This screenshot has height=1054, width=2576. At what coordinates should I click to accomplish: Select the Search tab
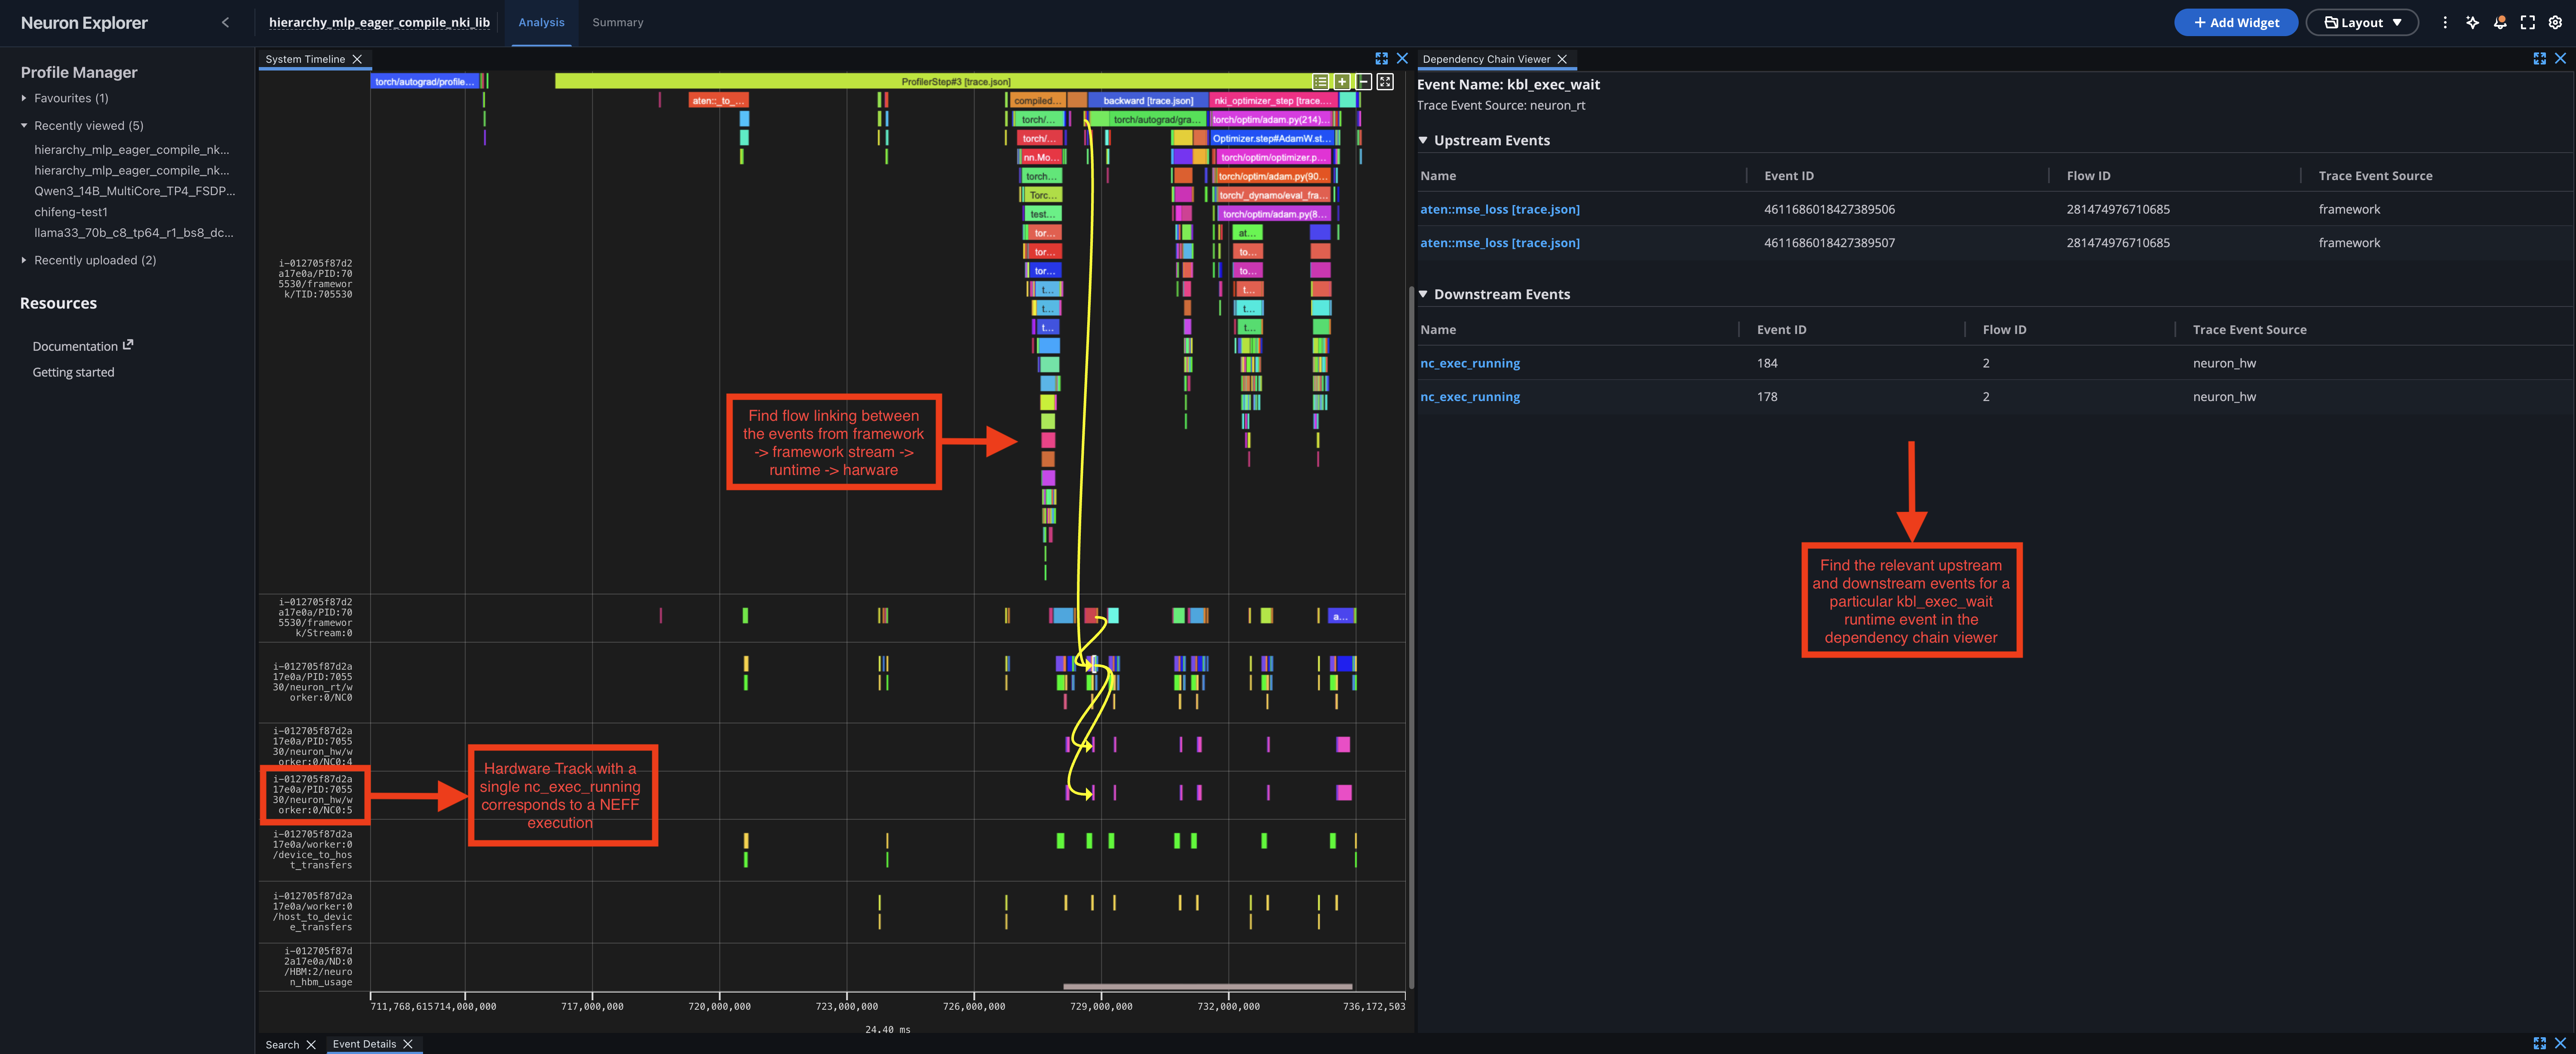[282, 1044]
